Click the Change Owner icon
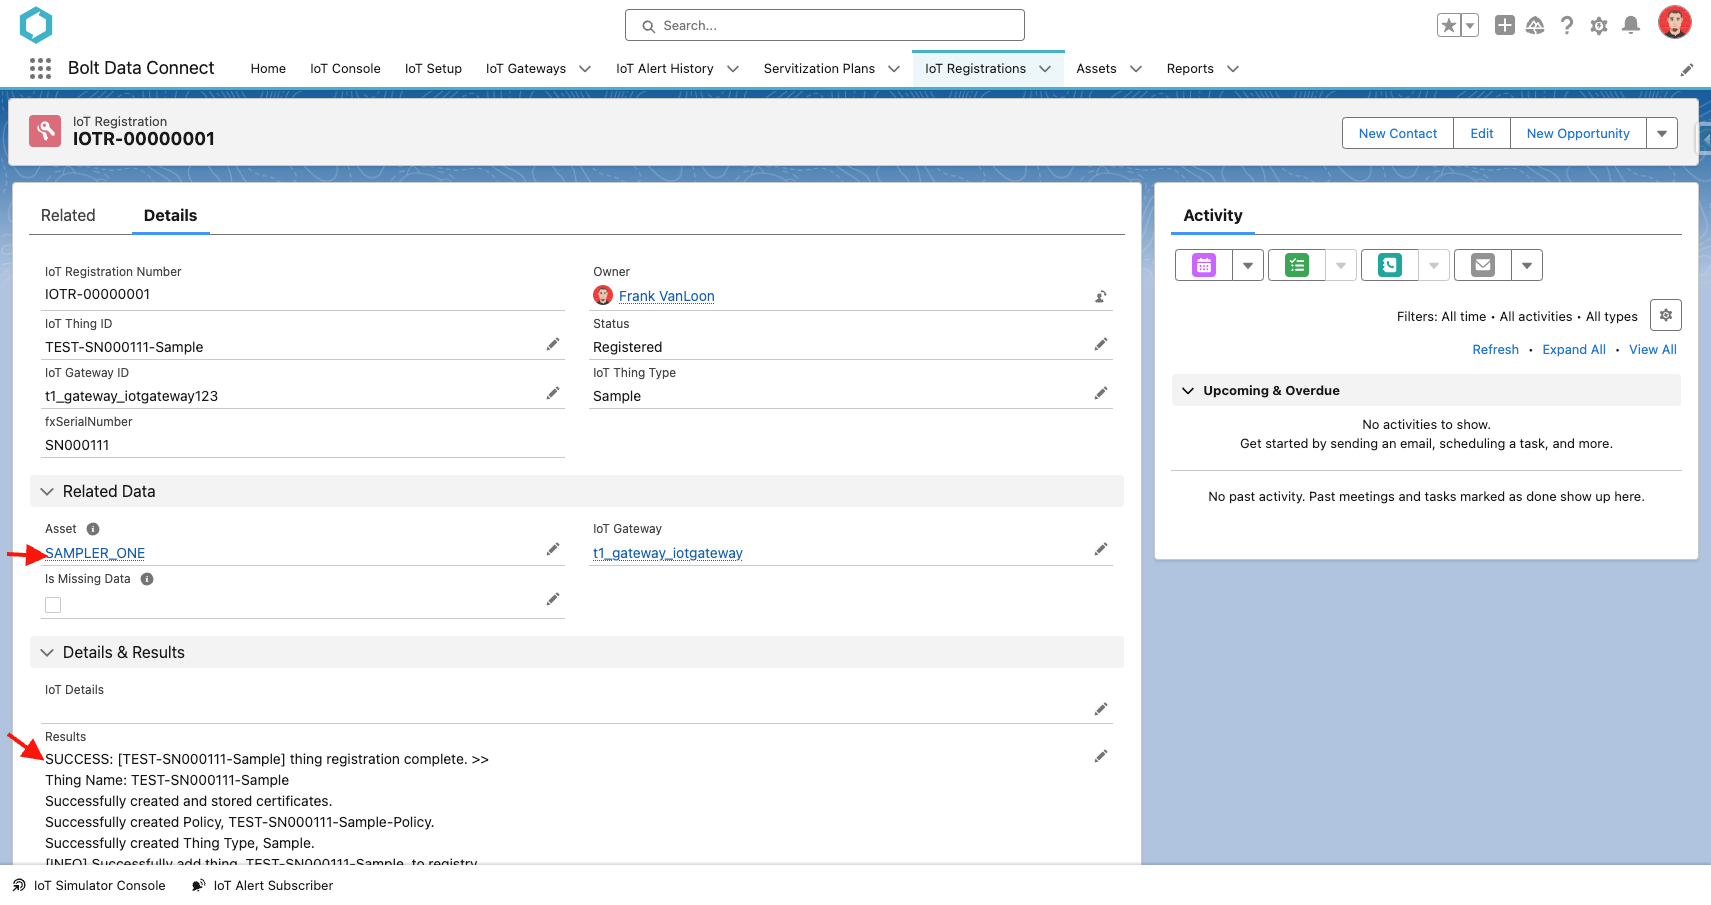The image size is (1711, 905). pyautogui.click(x=1100, y=296)
